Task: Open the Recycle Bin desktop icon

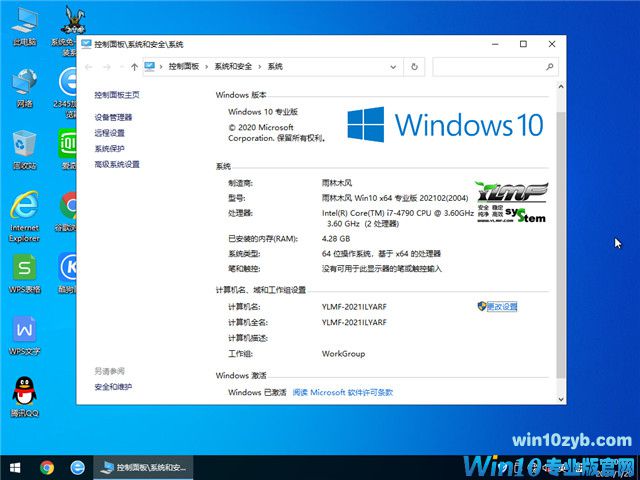Action: (24, 150)
